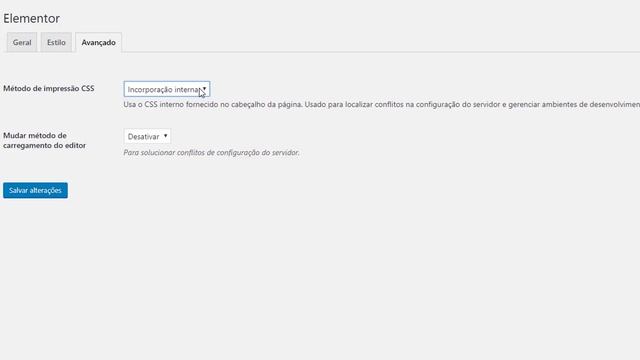
Task: Click the 'Usa o CSS interno fornecido' description
Action: click(x=382, y=104)
